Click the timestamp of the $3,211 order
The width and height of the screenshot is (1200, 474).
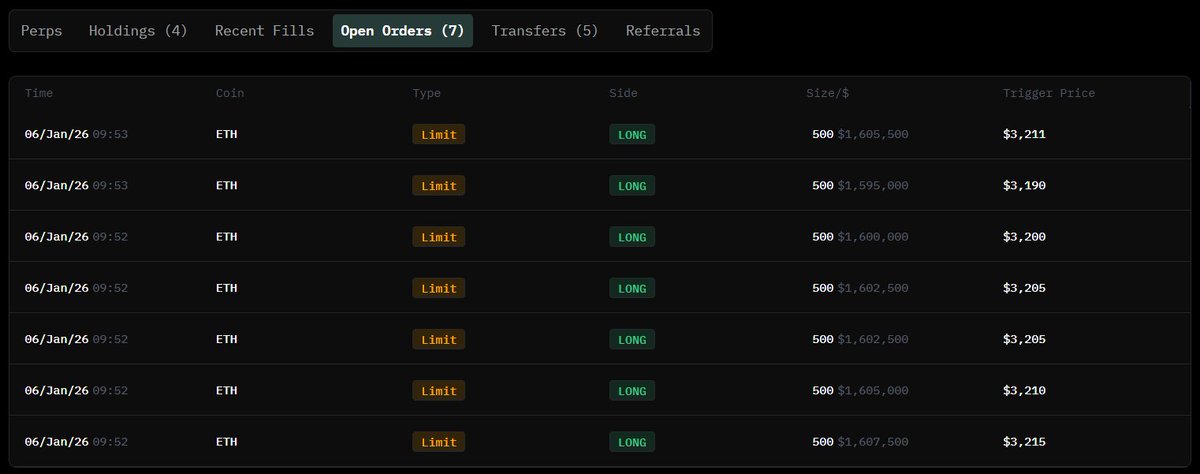pyautogui.click(x=76, y=134)
